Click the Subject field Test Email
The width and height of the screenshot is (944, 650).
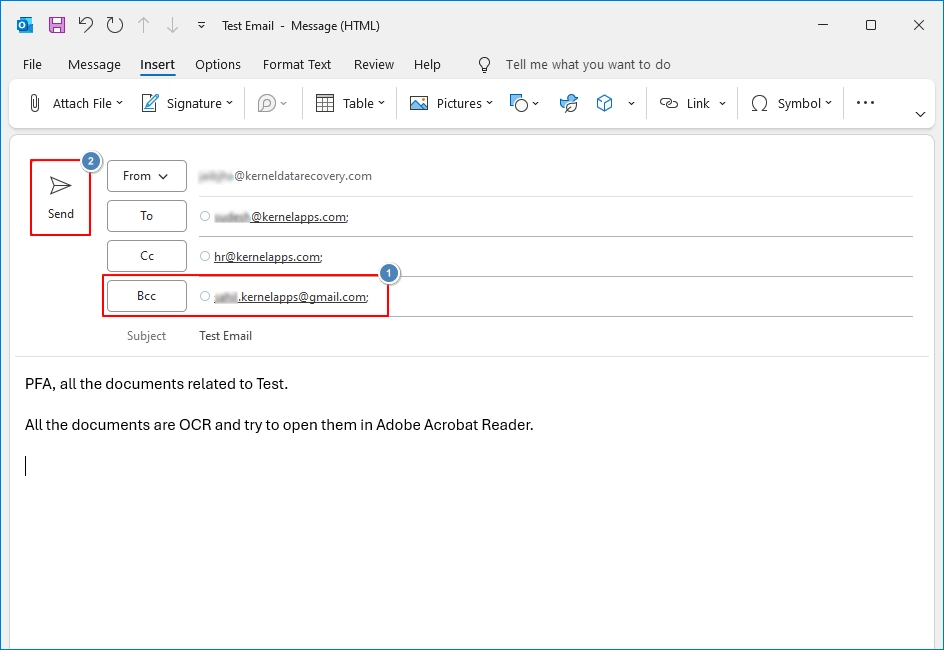(226, 336)
